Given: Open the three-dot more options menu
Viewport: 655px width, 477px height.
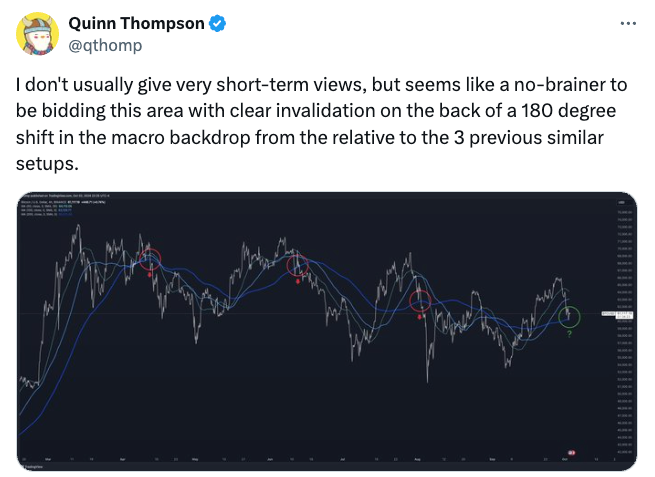Looking at the screenshot, I should (x=628, y=24).
